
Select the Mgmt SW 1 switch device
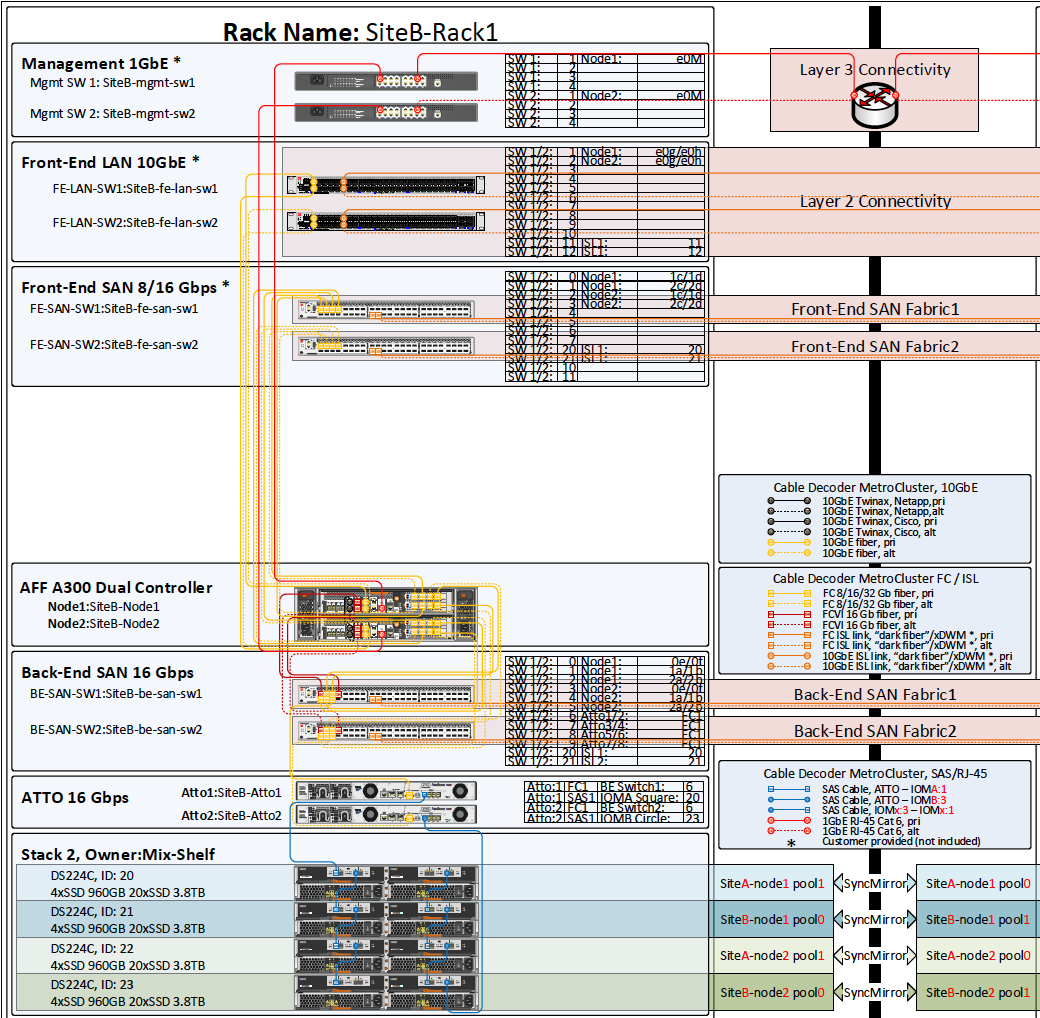386,81
